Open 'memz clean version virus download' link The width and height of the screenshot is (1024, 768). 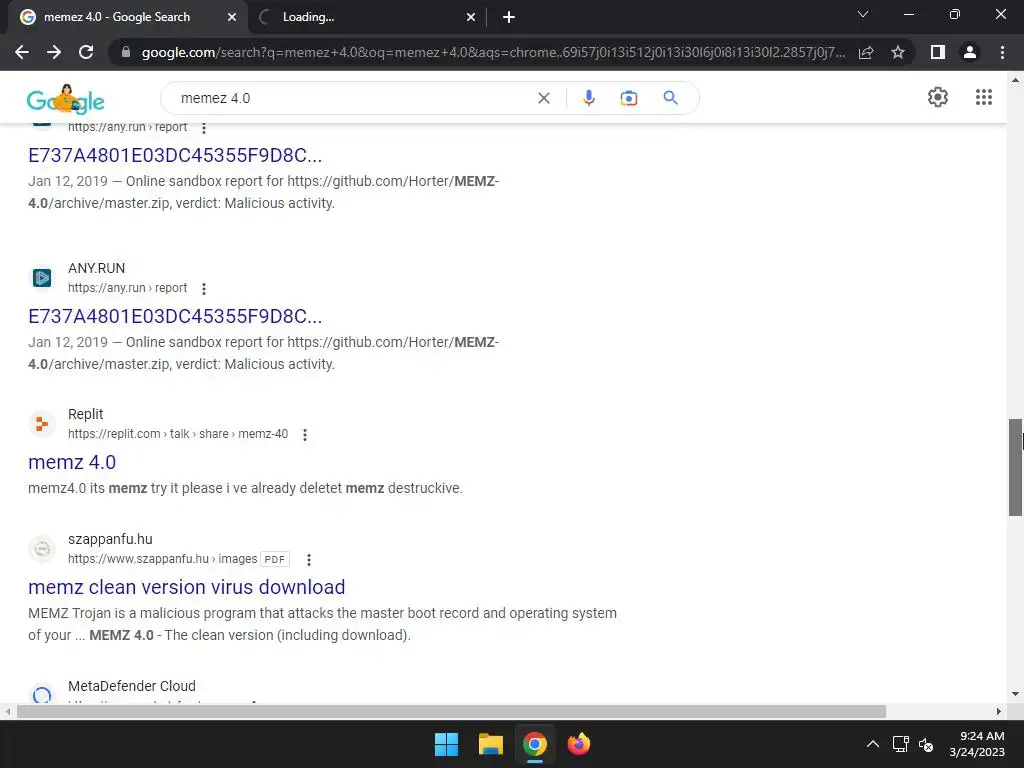pyautogui.click(x=187, y=587)
